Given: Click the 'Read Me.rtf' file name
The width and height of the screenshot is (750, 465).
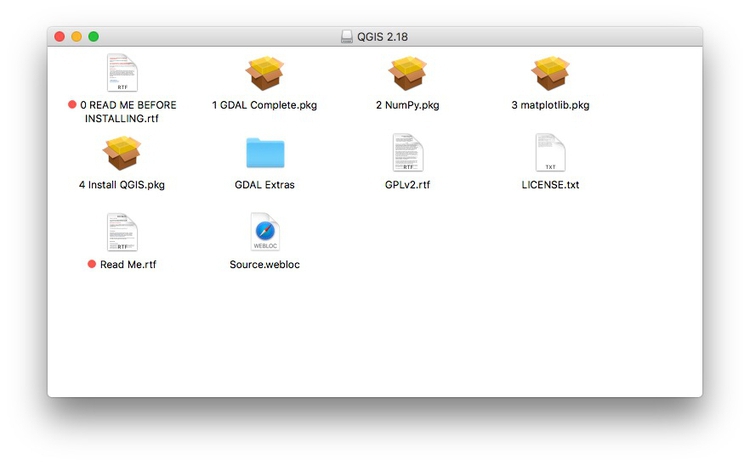Looking at the screenshot, I should [x=128, y=265].
